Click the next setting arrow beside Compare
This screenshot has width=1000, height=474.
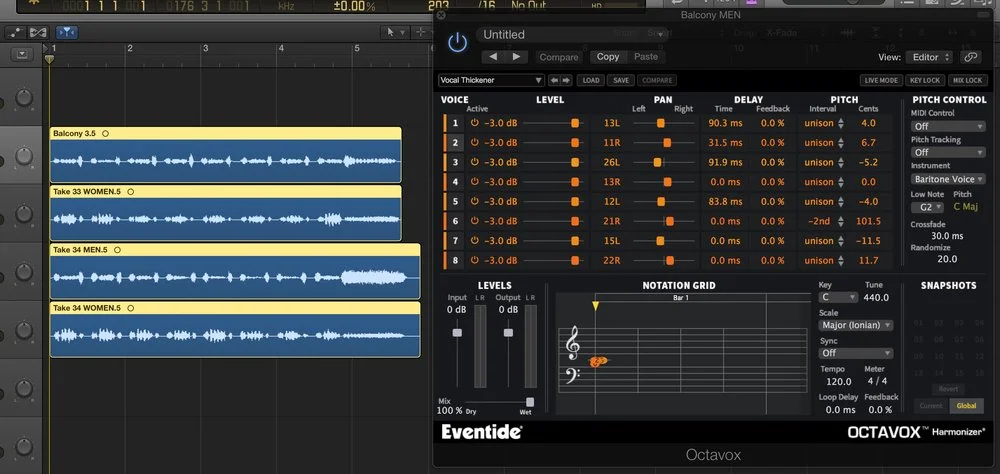click(516, 57)
